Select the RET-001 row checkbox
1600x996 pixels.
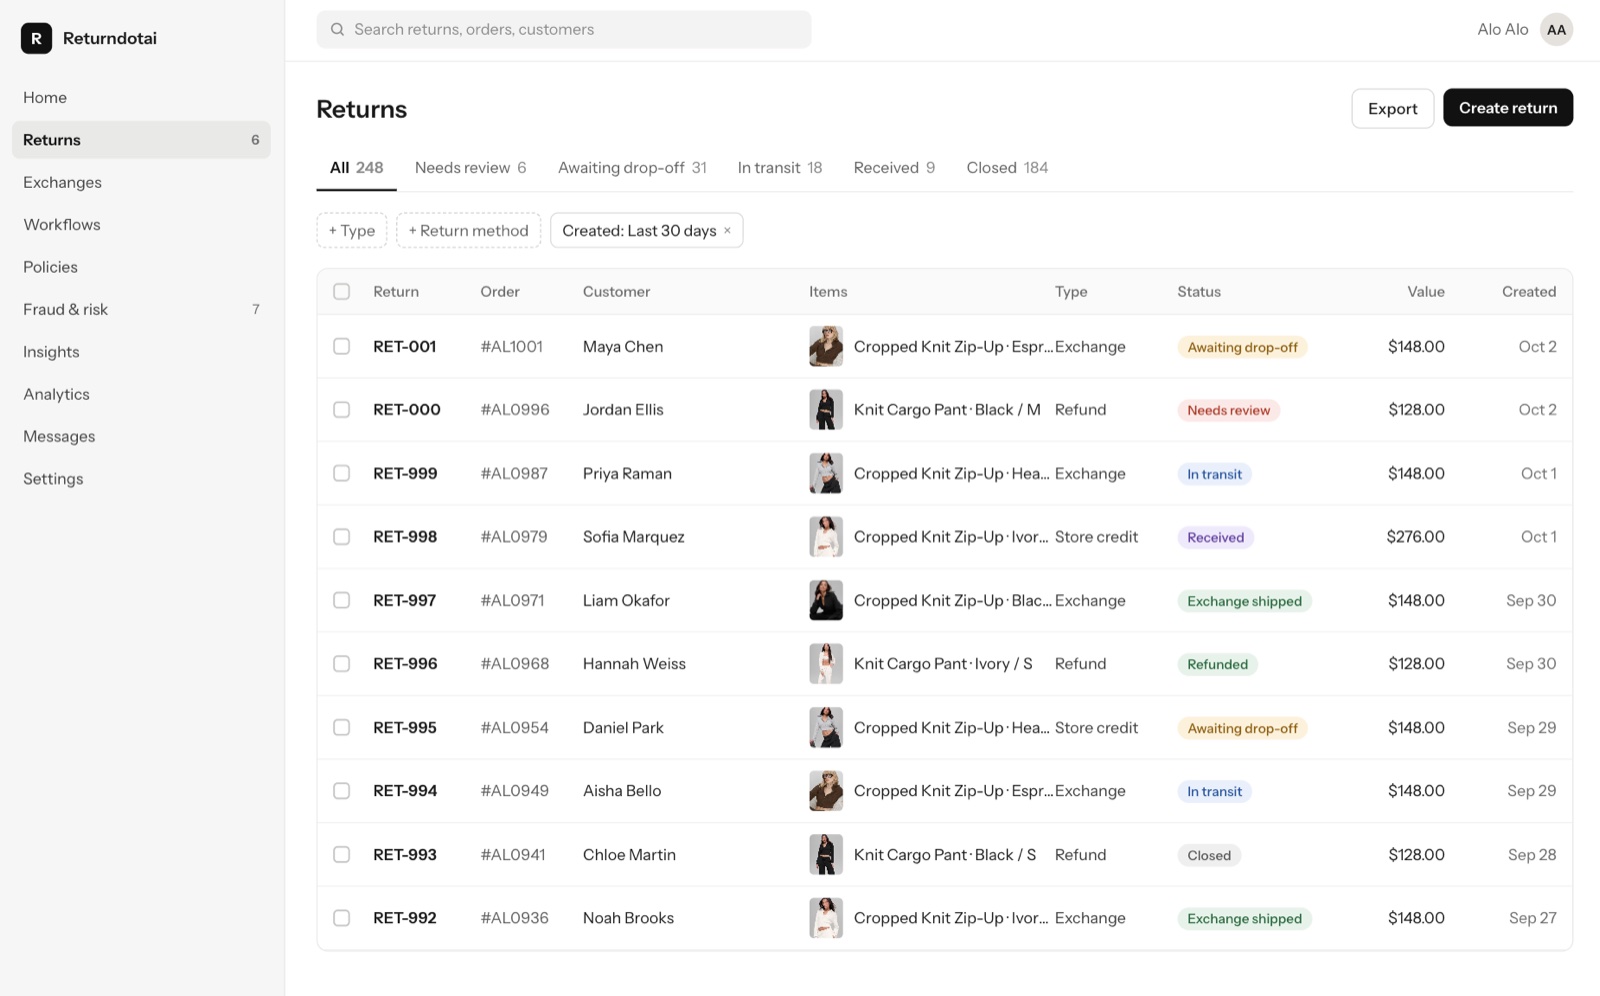coord(342,346)
